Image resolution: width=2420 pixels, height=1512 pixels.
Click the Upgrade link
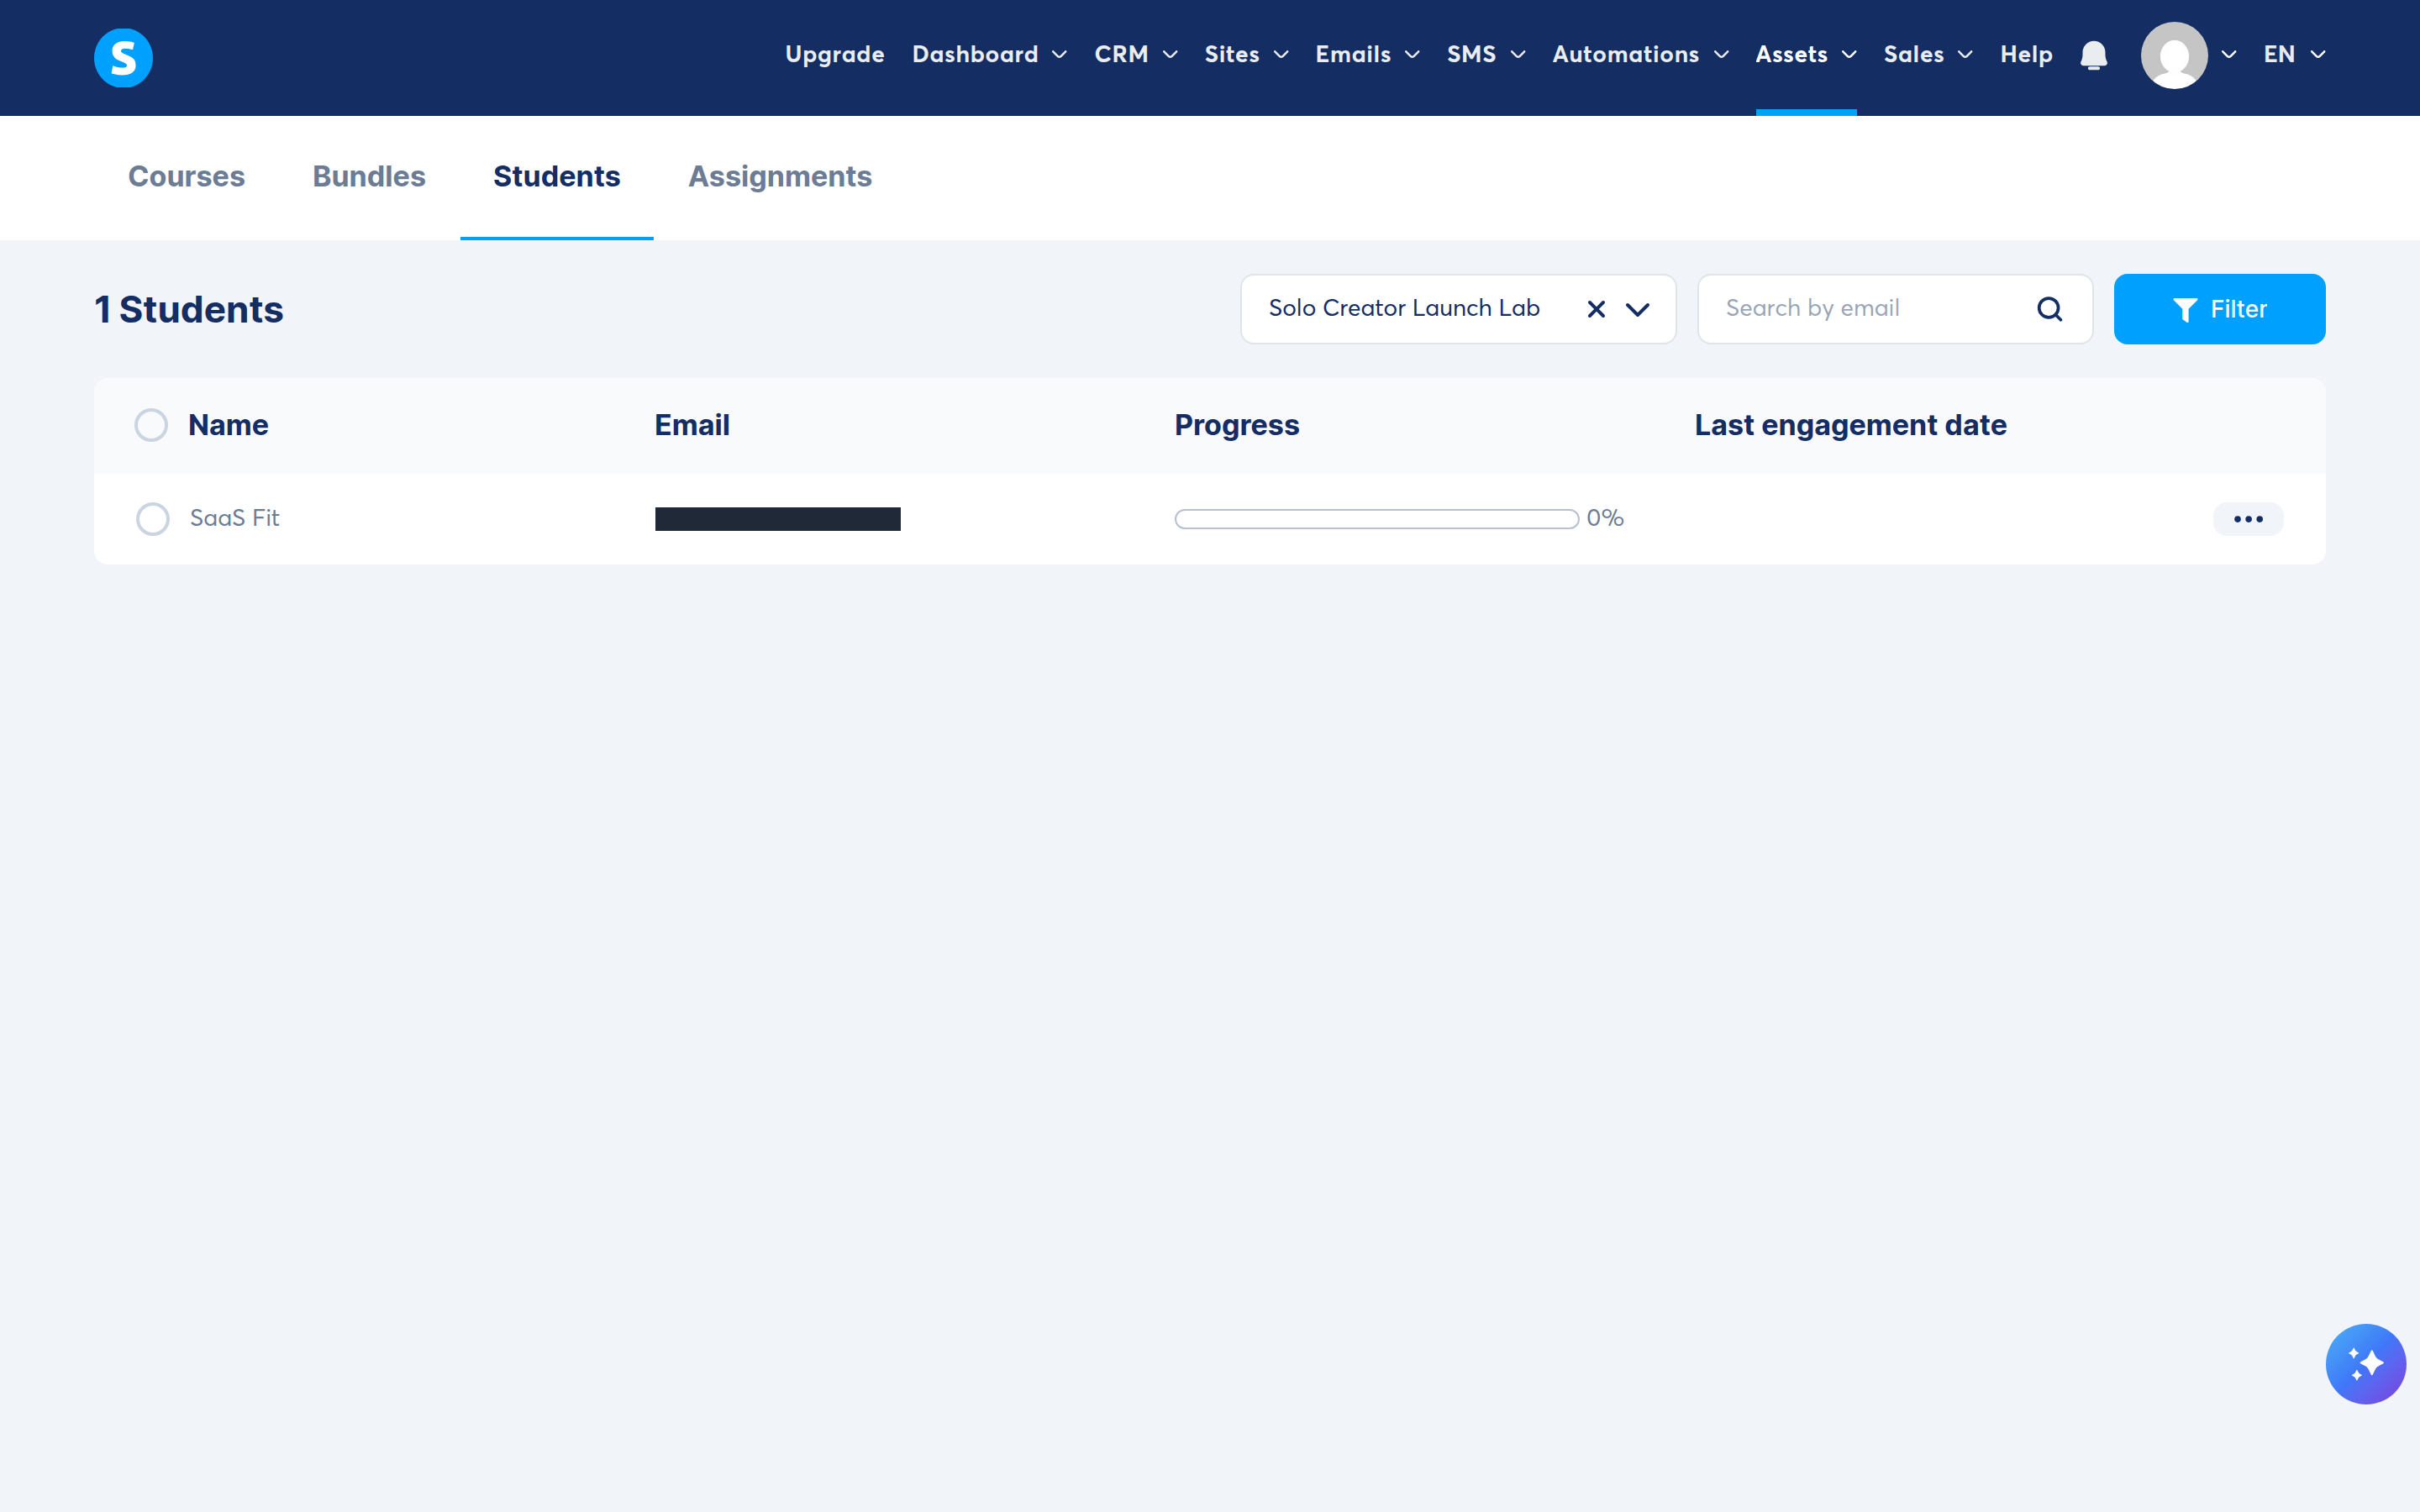(834, 55)
